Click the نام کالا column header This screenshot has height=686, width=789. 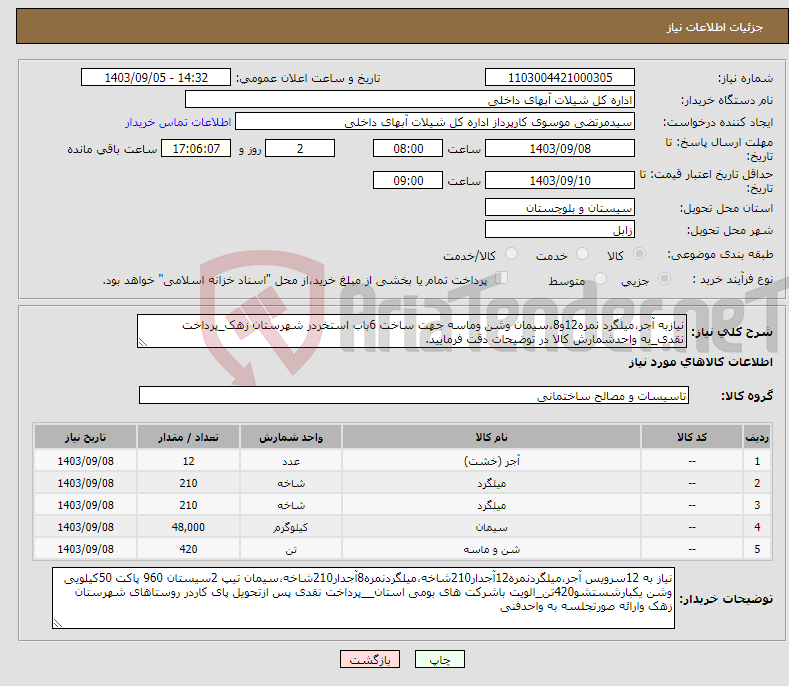(x=492, y=437)
